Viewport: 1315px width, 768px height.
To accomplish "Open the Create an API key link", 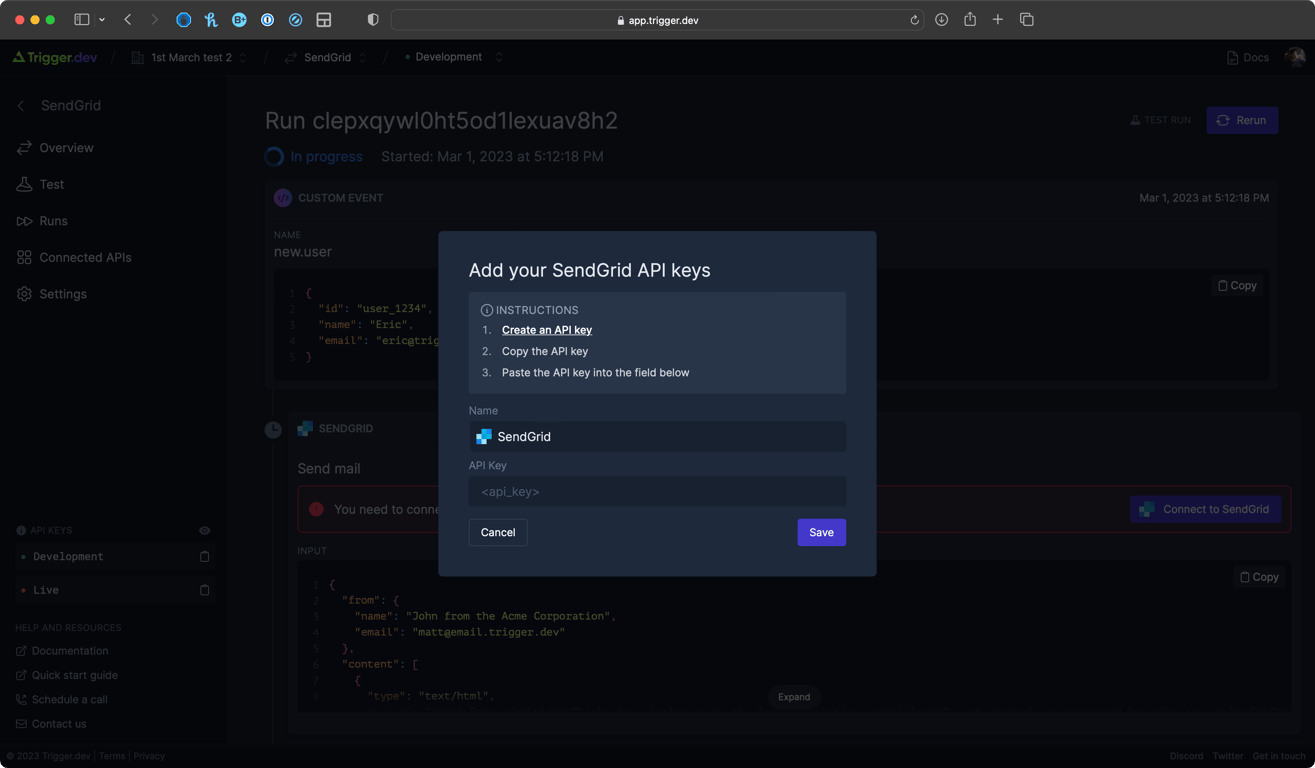I will (547, 330).
